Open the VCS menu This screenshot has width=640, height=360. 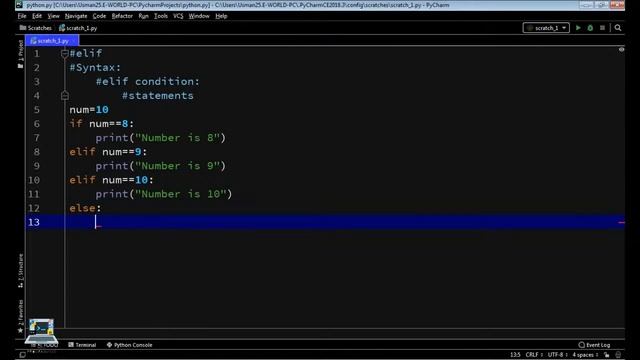coord(178,16)
